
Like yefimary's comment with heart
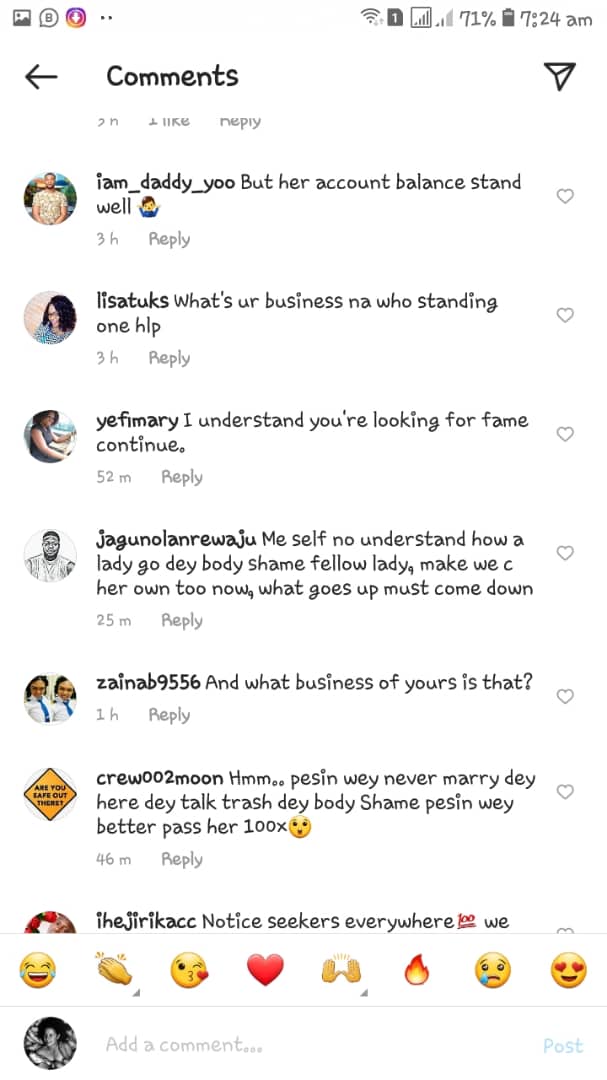coord(565,434)
